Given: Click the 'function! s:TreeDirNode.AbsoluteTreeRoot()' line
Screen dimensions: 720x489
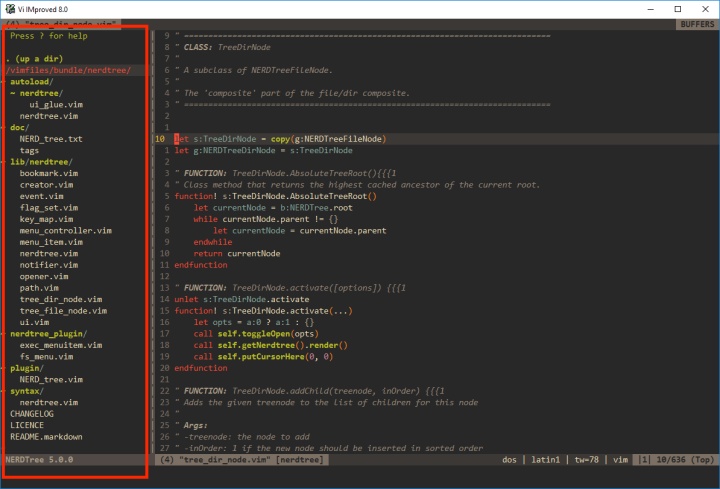Looking at the screenshot, I should pyautogui.click(x=275, y=197).
